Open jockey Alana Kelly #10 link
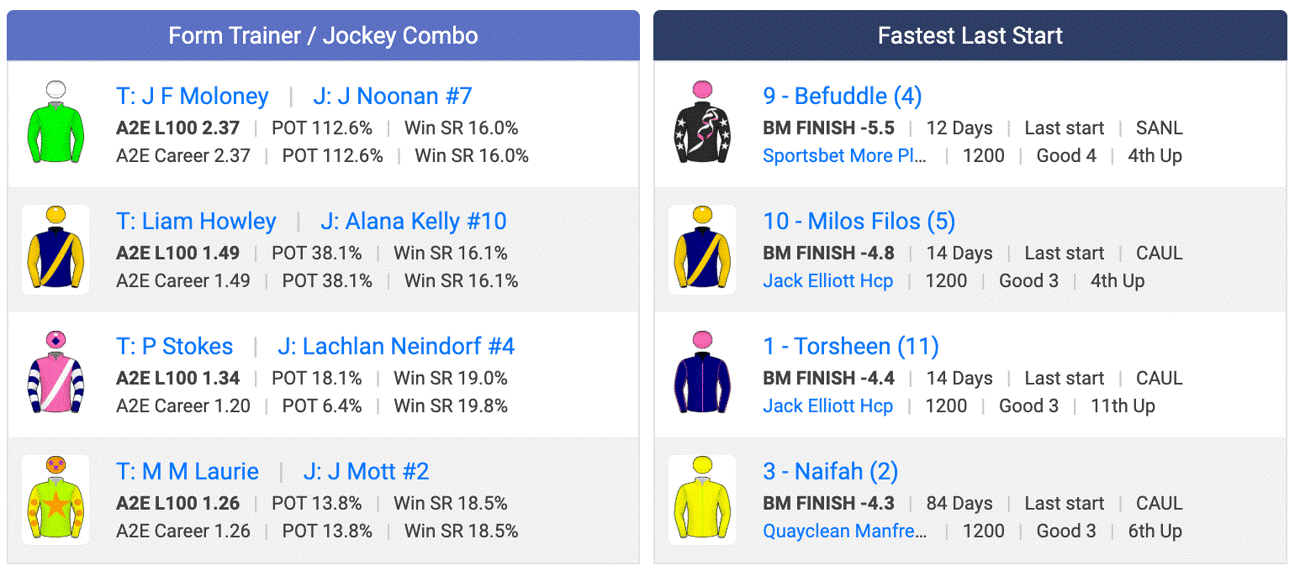 (x=413, y=221)
